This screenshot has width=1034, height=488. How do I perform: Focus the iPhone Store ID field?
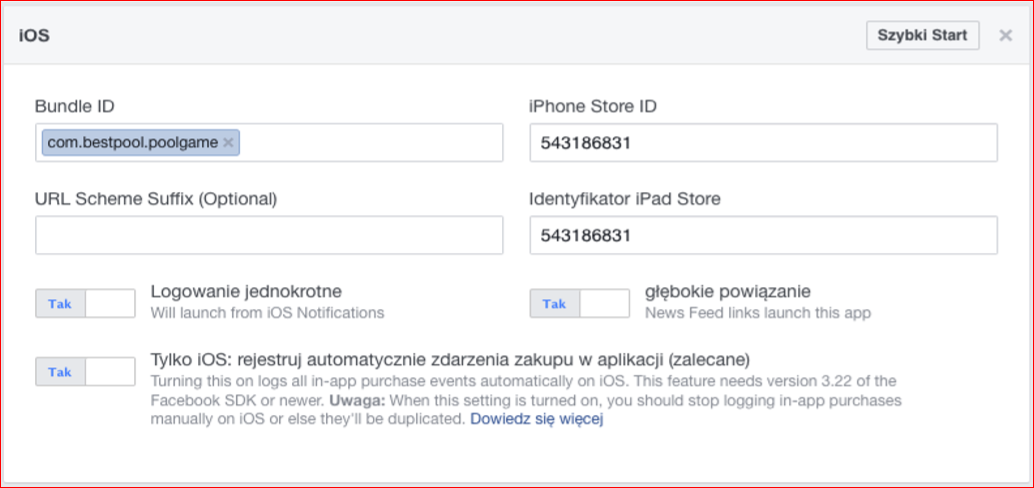[763, 143]
